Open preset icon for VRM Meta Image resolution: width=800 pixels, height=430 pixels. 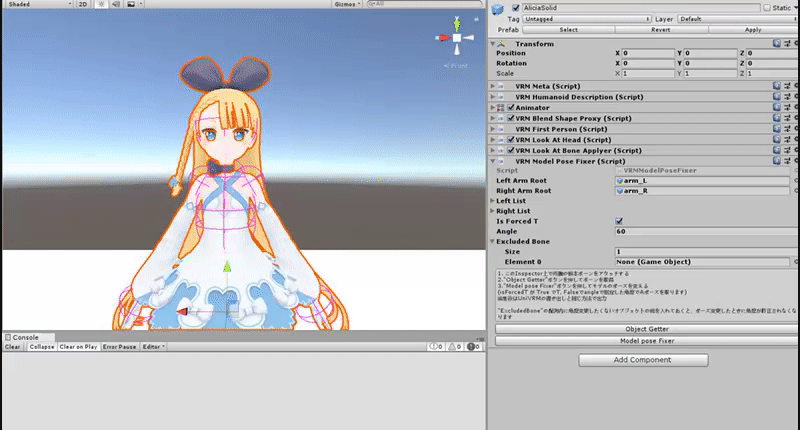787,86
